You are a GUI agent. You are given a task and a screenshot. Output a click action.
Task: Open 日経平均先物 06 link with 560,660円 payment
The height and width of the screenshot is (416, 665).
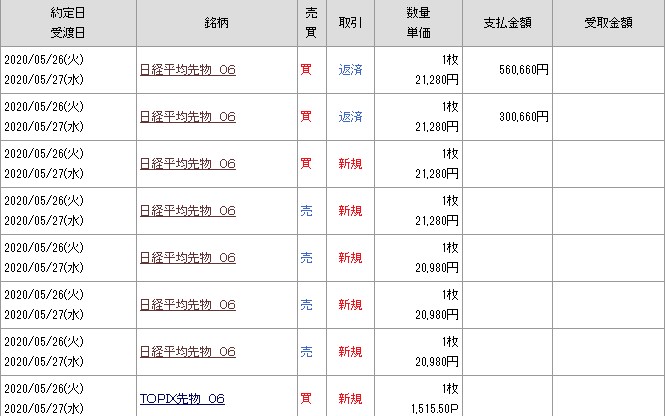click(187, 70)
